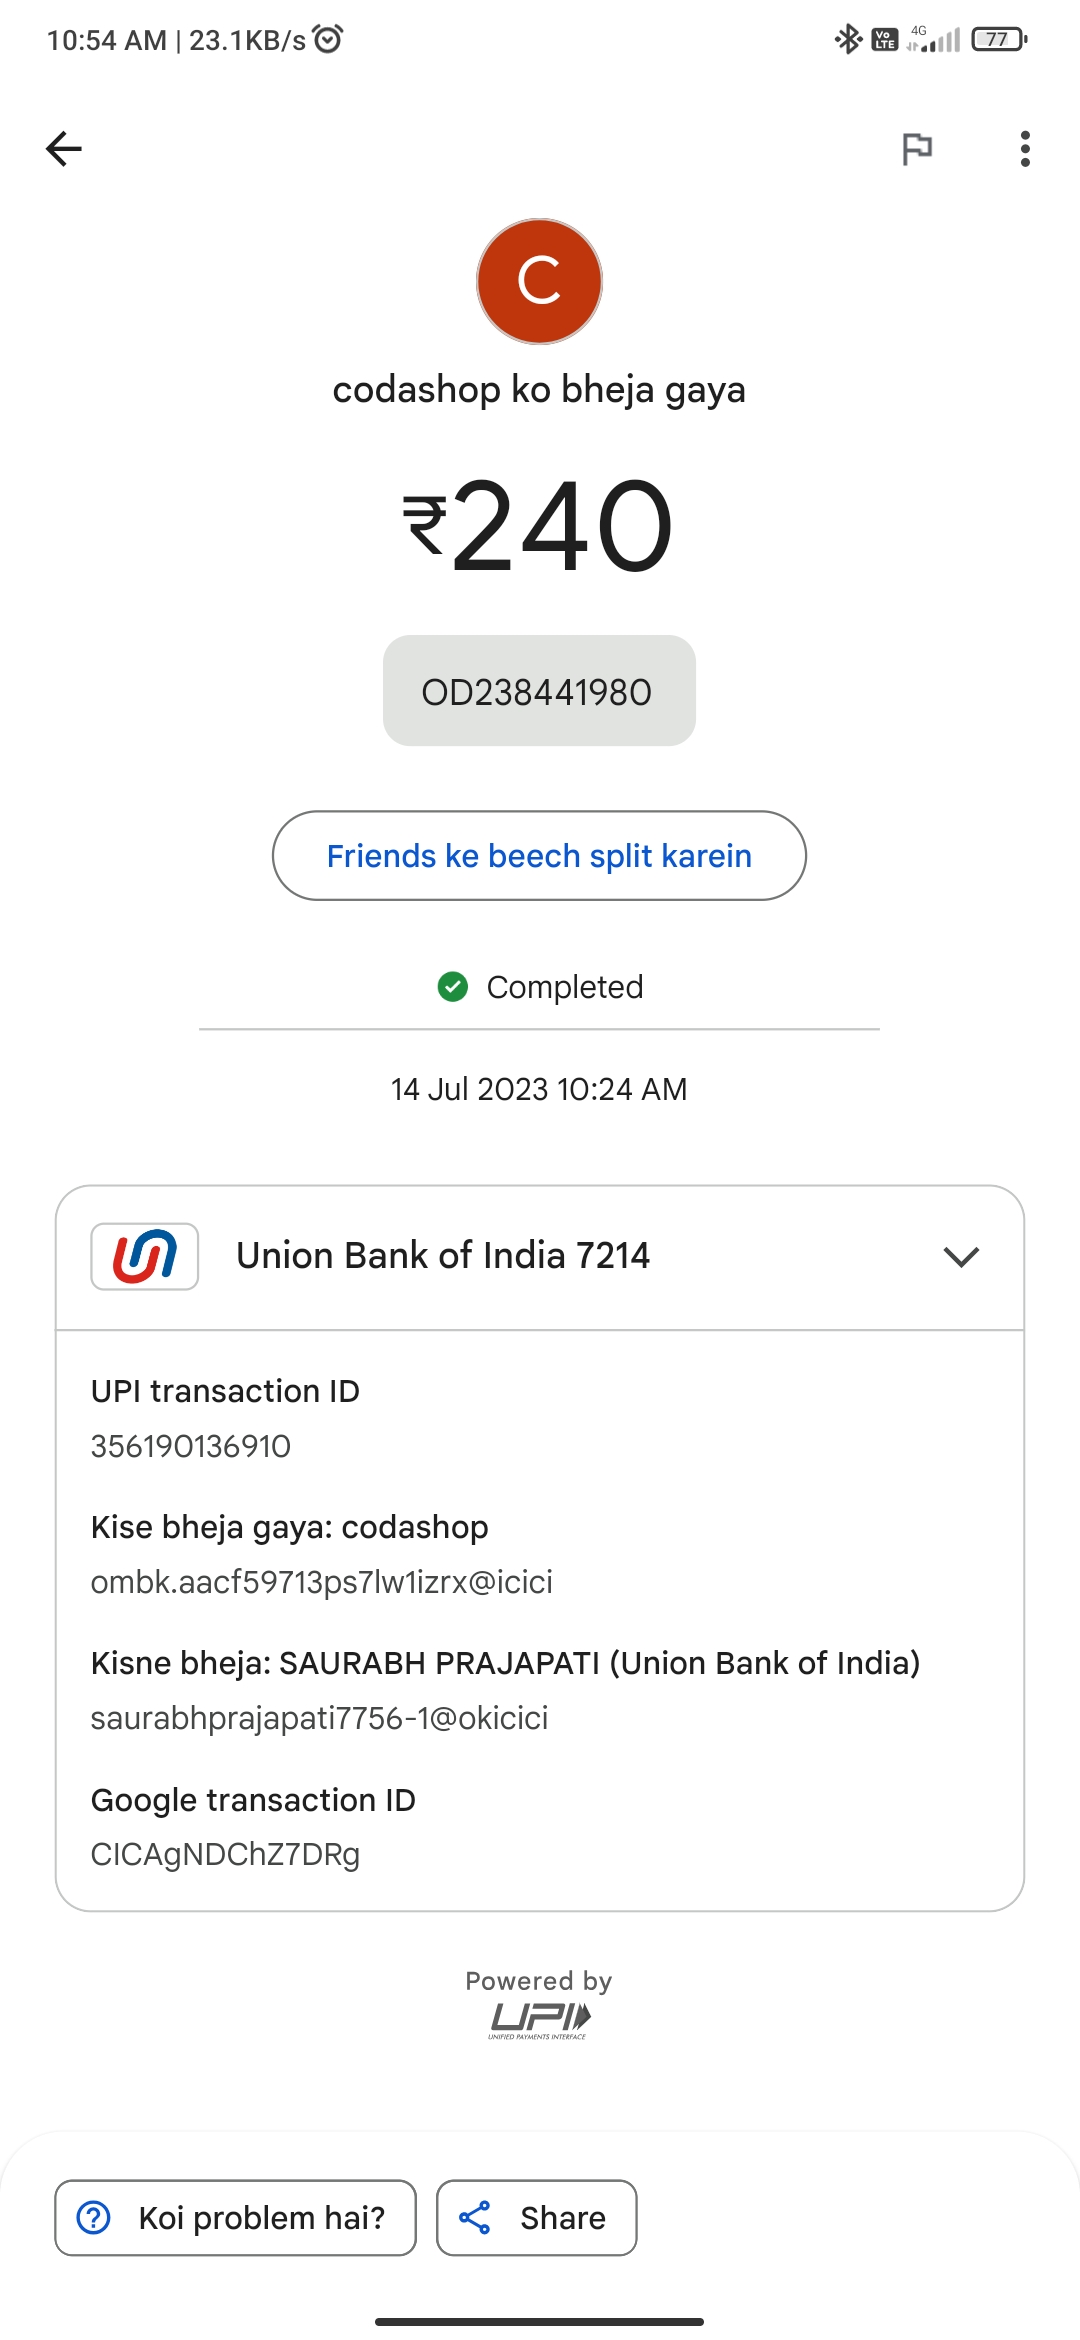Tap the sender UPI ID saurabhprajapati7756-1@okicici
Image resolution: width=1080 pixels, height=2340 pixels.
pos(319,1718)
